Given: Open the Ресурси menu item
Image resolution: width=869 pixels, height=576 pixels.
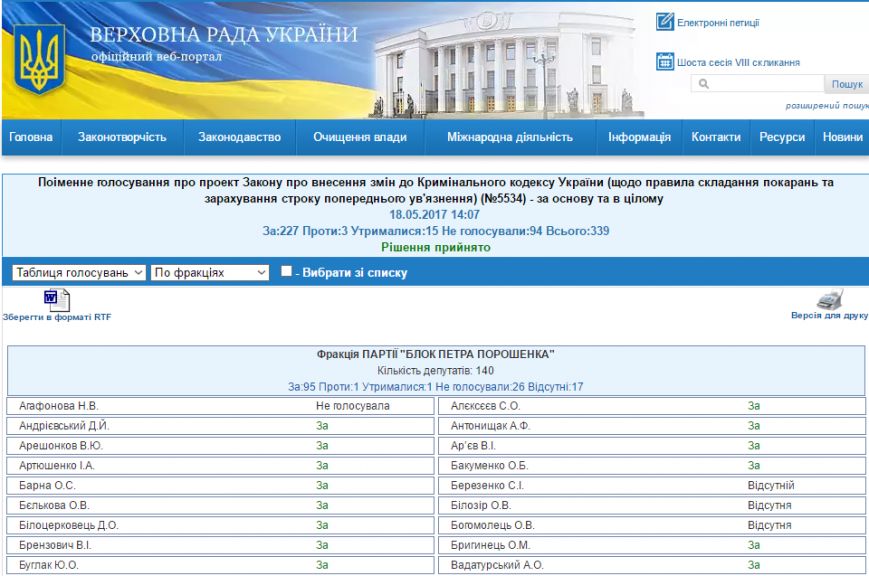Looking at the screenshot, I should (x=782, y=137).
